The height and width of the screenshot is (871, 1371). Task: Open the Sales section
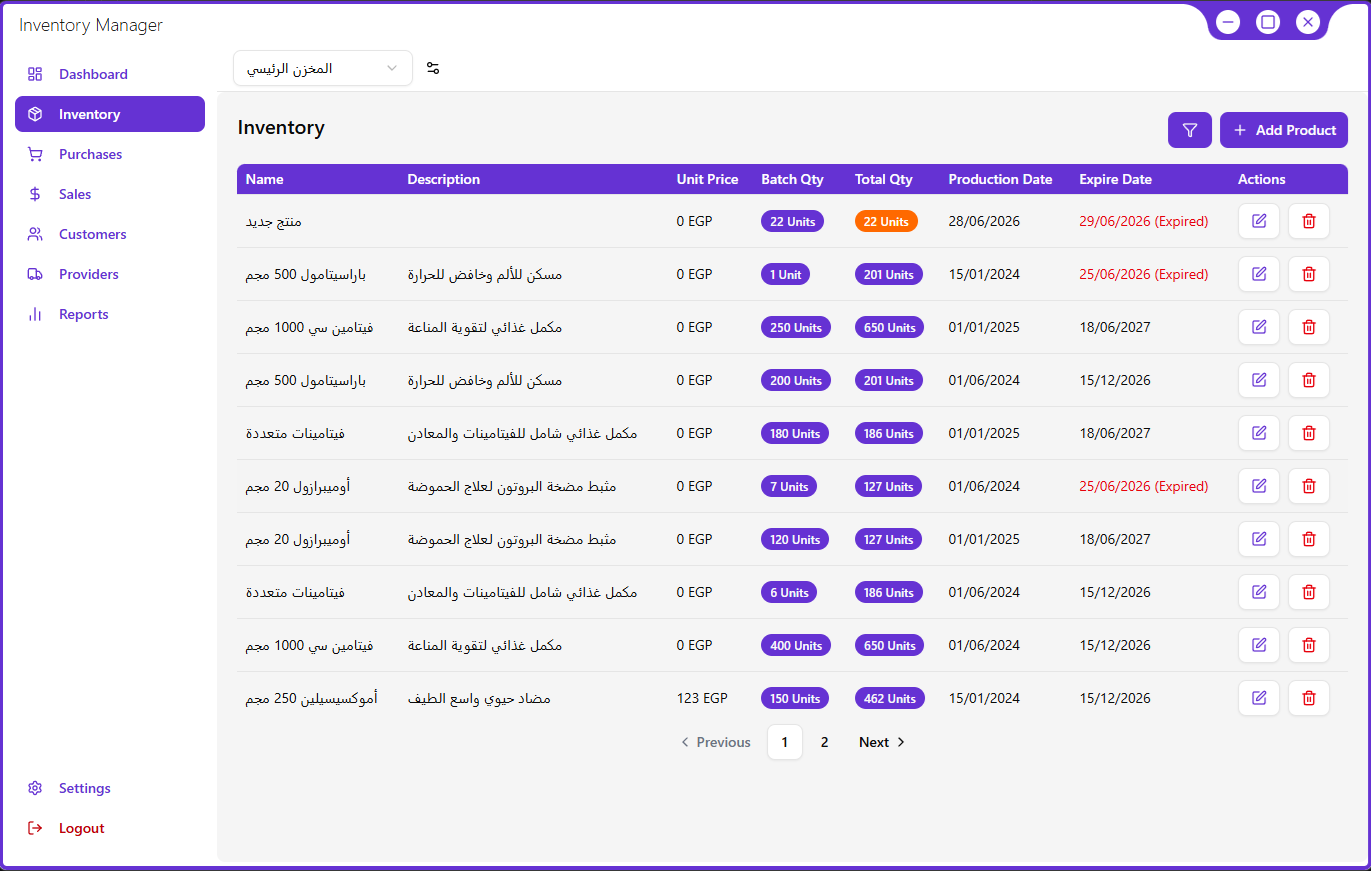click(110, 194)
